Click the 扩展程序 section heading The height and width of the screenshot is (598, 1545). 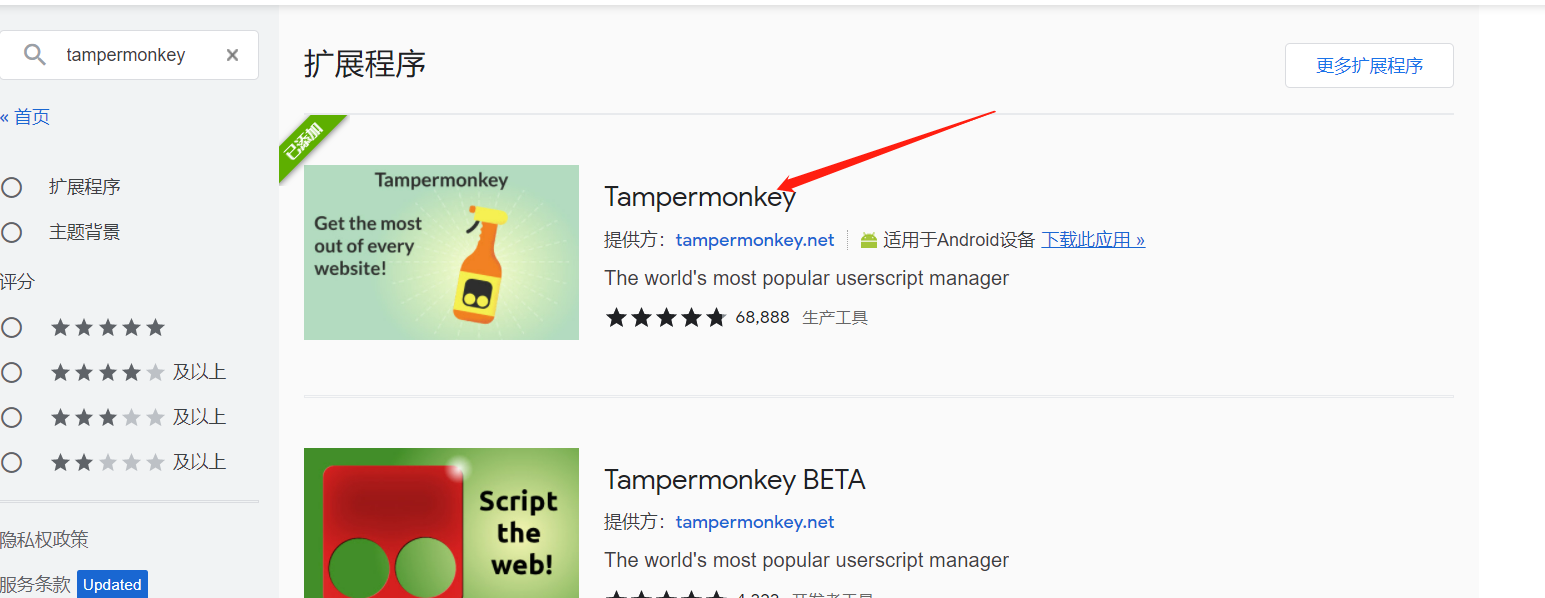pos(365,64)
